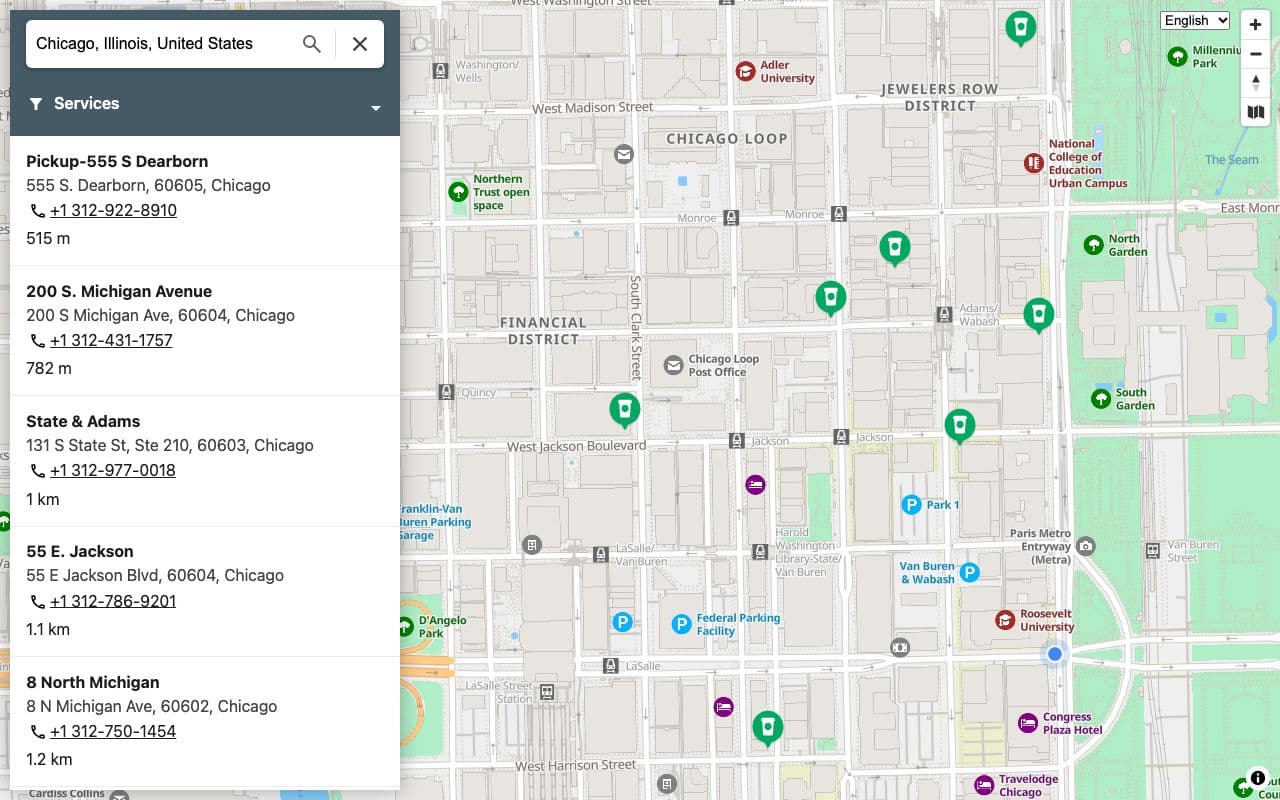Viewport: 1280px width, 800px height.
Task: Click the blue current location dot
Action: [x=1054, y=654]
